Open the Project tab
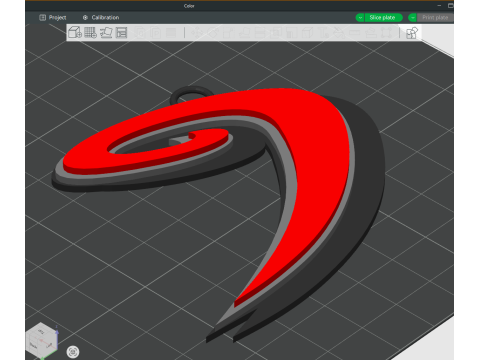 click(x=53, y=17)
